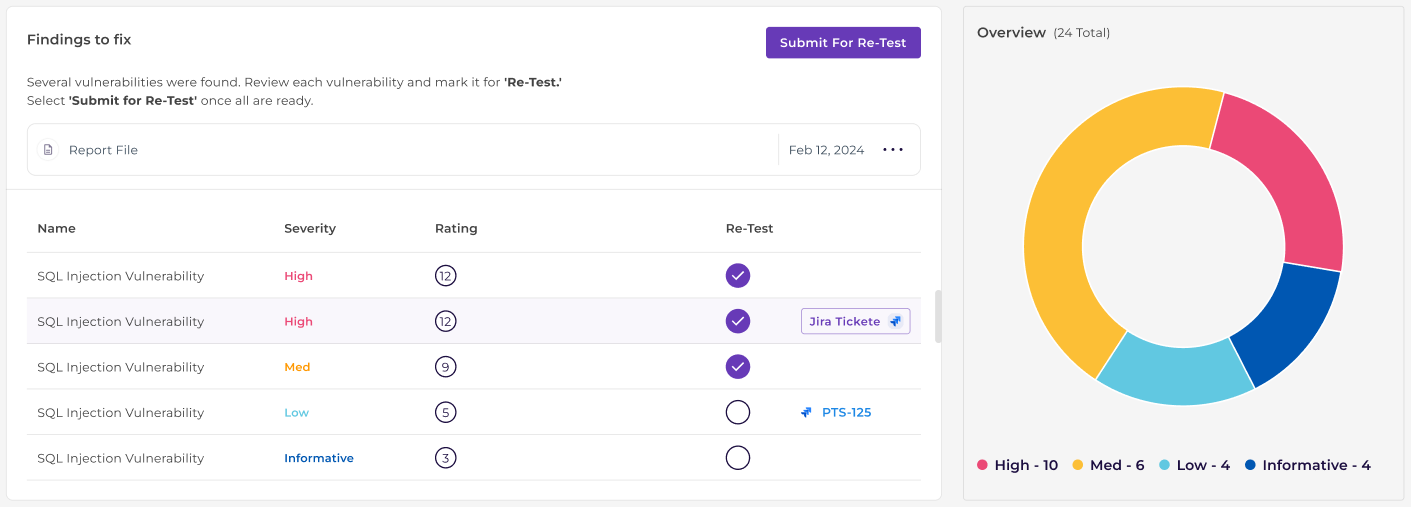This screenshot has width=1411, height=507.
Task: Open the three-dot menu for Report File
Action: pos(893,150)
